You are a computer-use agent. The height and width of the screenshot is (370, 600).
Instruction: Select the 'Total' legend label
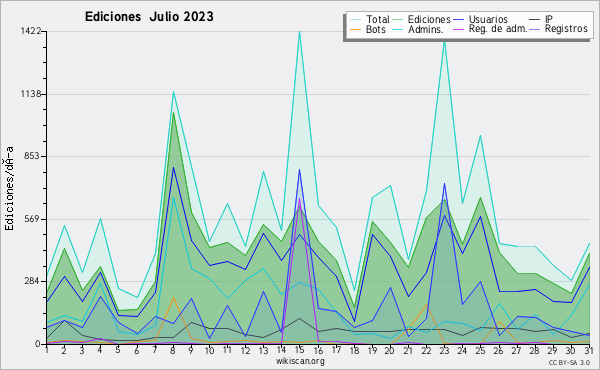(x=378, y=19)
